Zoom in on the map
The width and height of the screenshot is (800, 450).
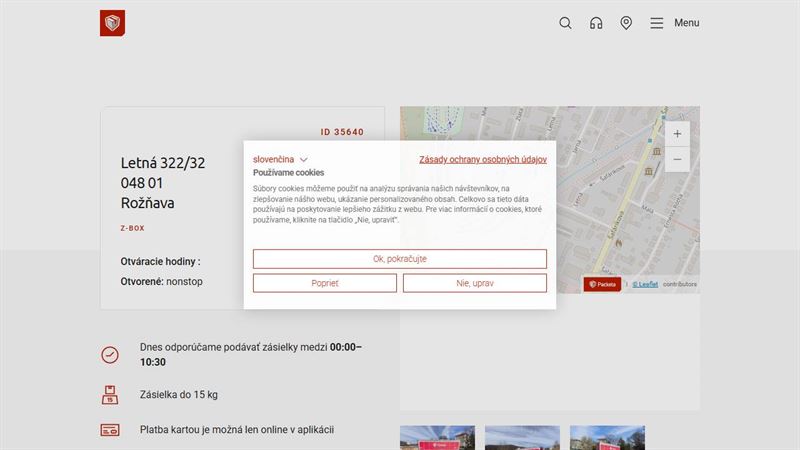677,134
